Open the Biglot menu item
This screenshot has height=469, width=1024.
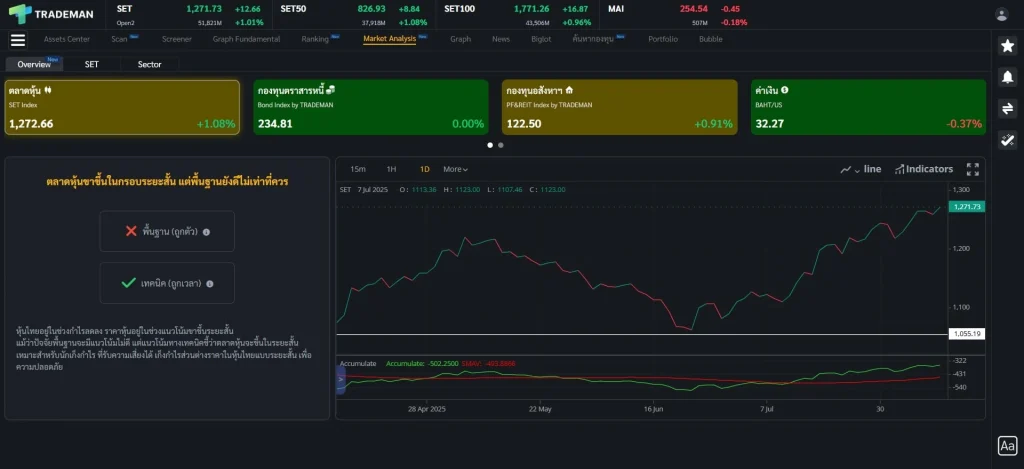[541, 39]
